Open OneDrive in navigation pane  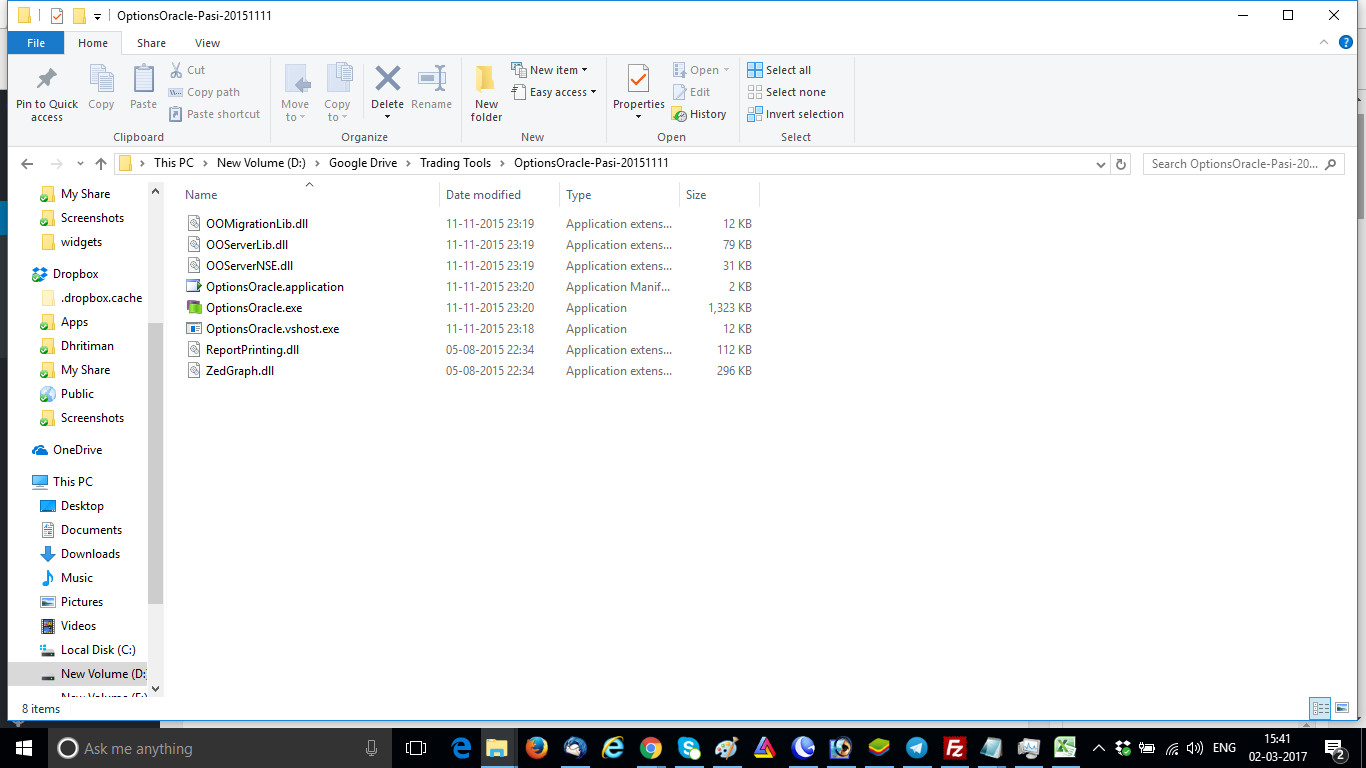point(78,450)
